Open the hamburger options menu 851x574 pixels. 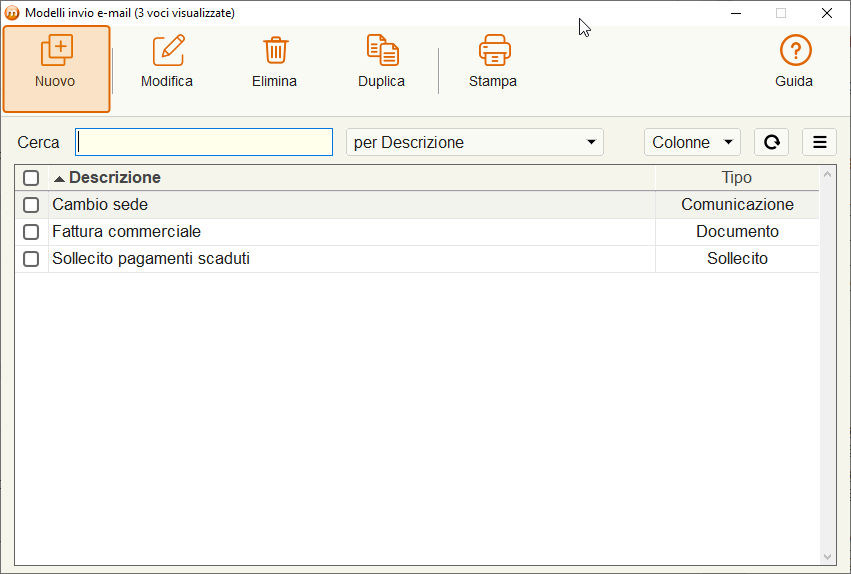pyautogui.click(x=820, y=142)
